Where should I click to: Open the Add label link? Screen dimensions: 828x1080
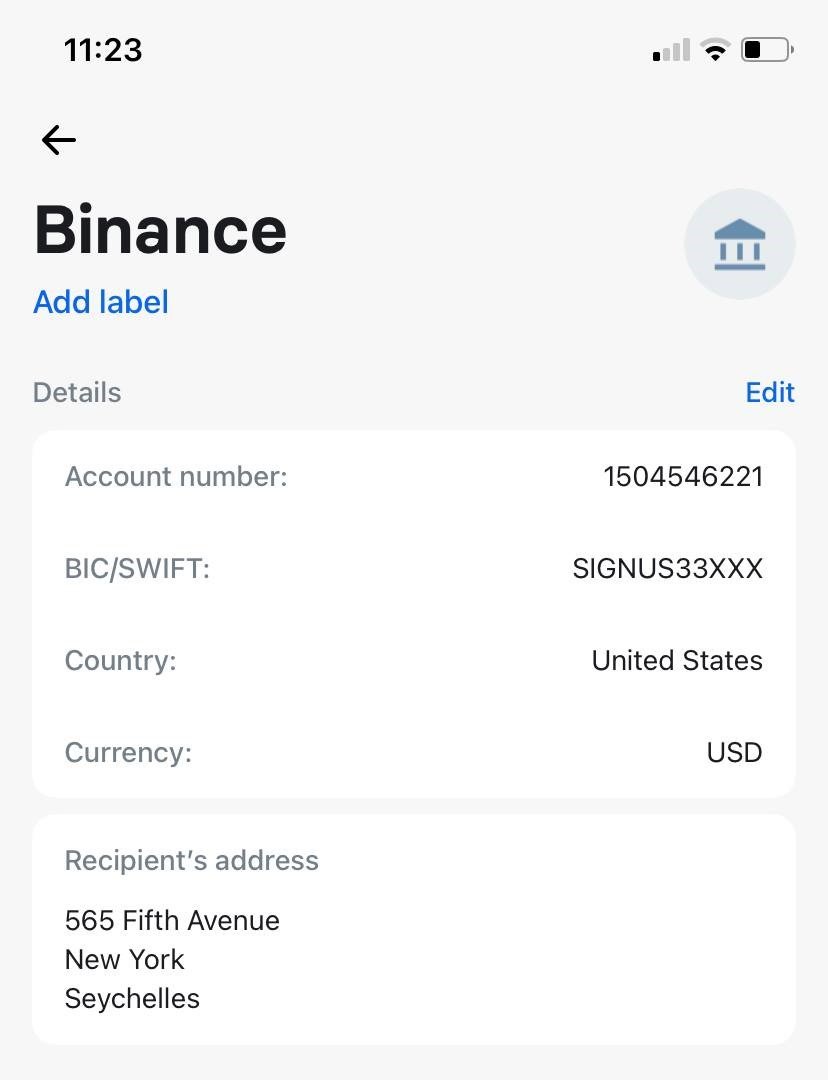(101, 302)
